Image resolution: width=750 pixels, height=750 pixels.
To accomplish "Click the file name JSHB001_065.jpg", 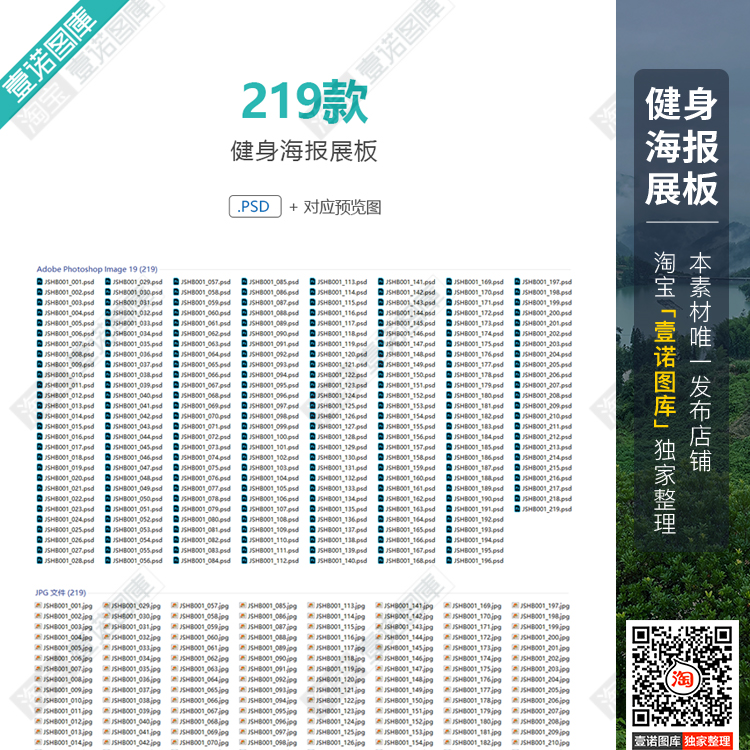I will click(204, 690).
